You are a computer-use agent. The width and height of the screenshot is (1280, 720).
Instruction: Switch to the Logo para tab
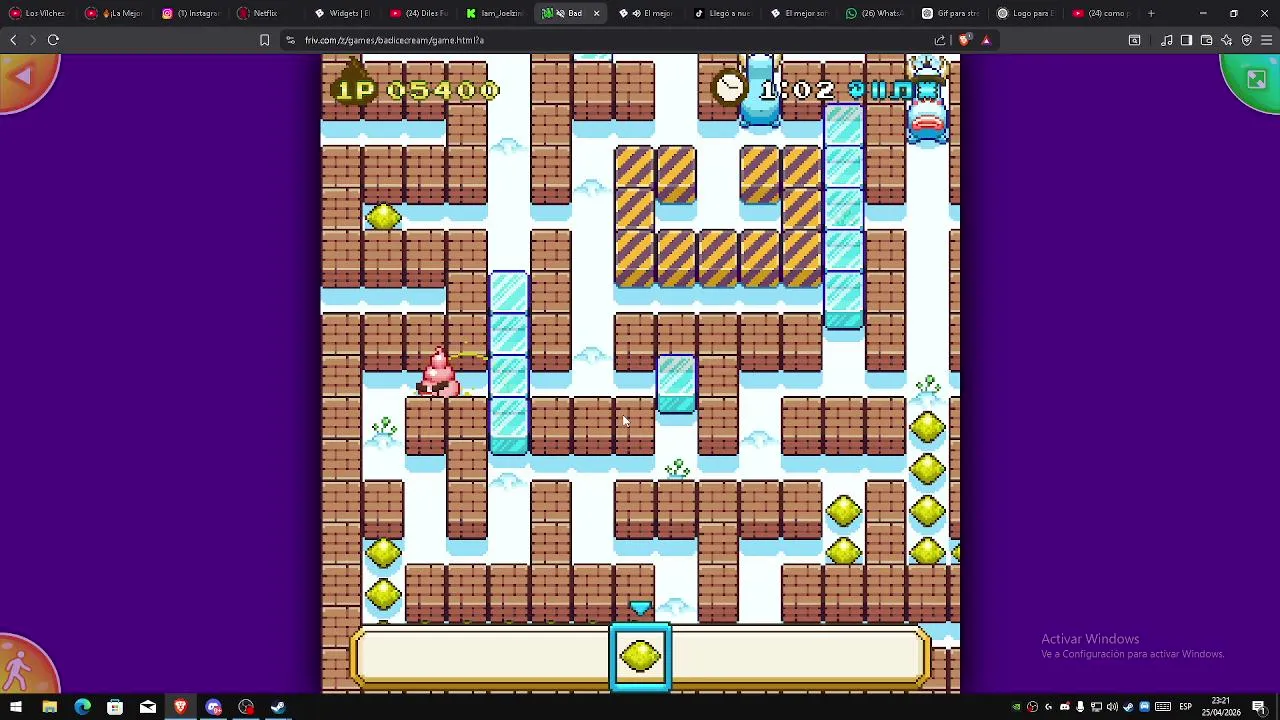(1027, 13)
